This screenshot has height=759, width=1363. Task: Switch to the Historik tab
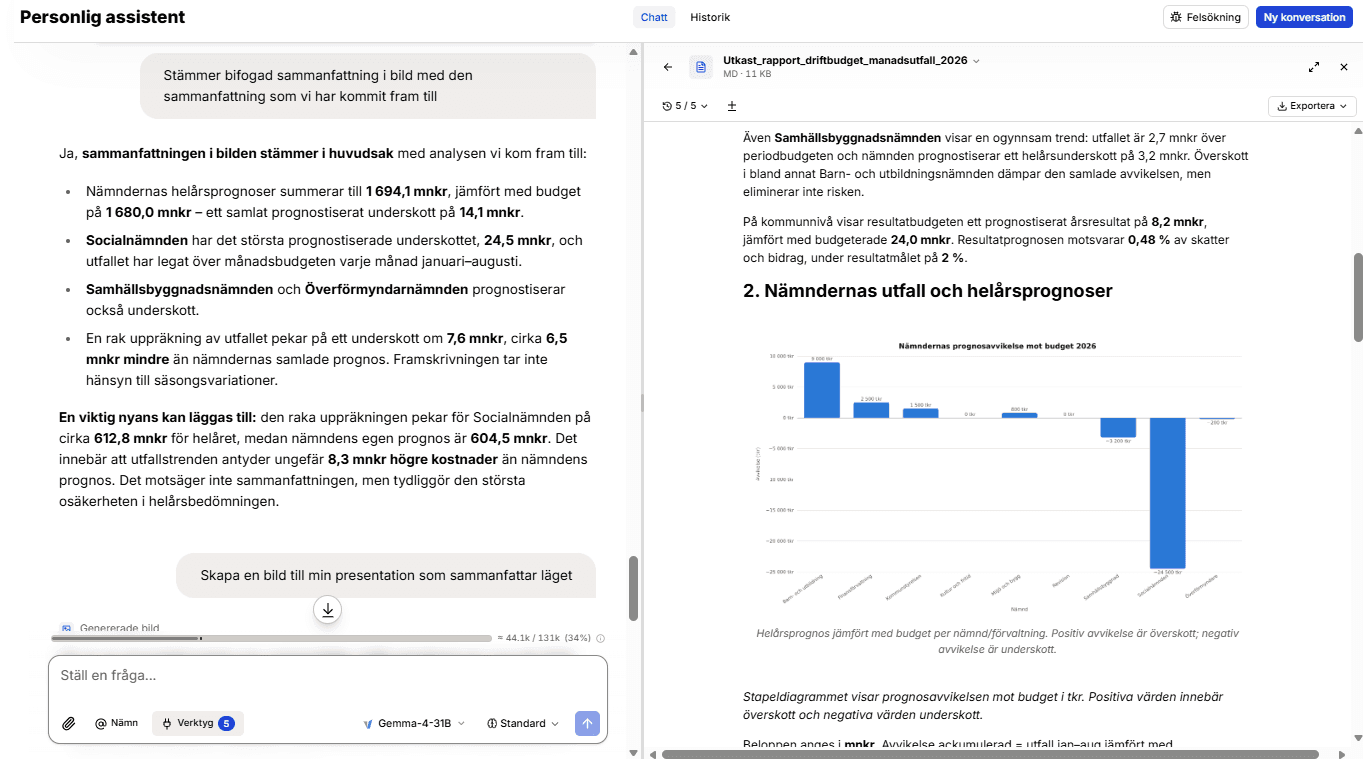tap(710, 17)
